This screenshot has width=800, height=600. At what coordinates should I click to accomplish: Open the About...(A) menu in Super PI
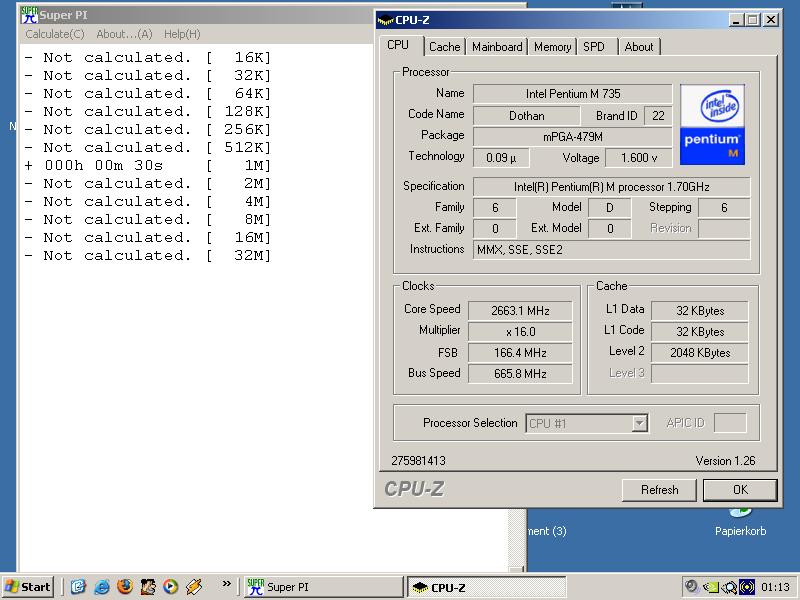coord(124,34)
